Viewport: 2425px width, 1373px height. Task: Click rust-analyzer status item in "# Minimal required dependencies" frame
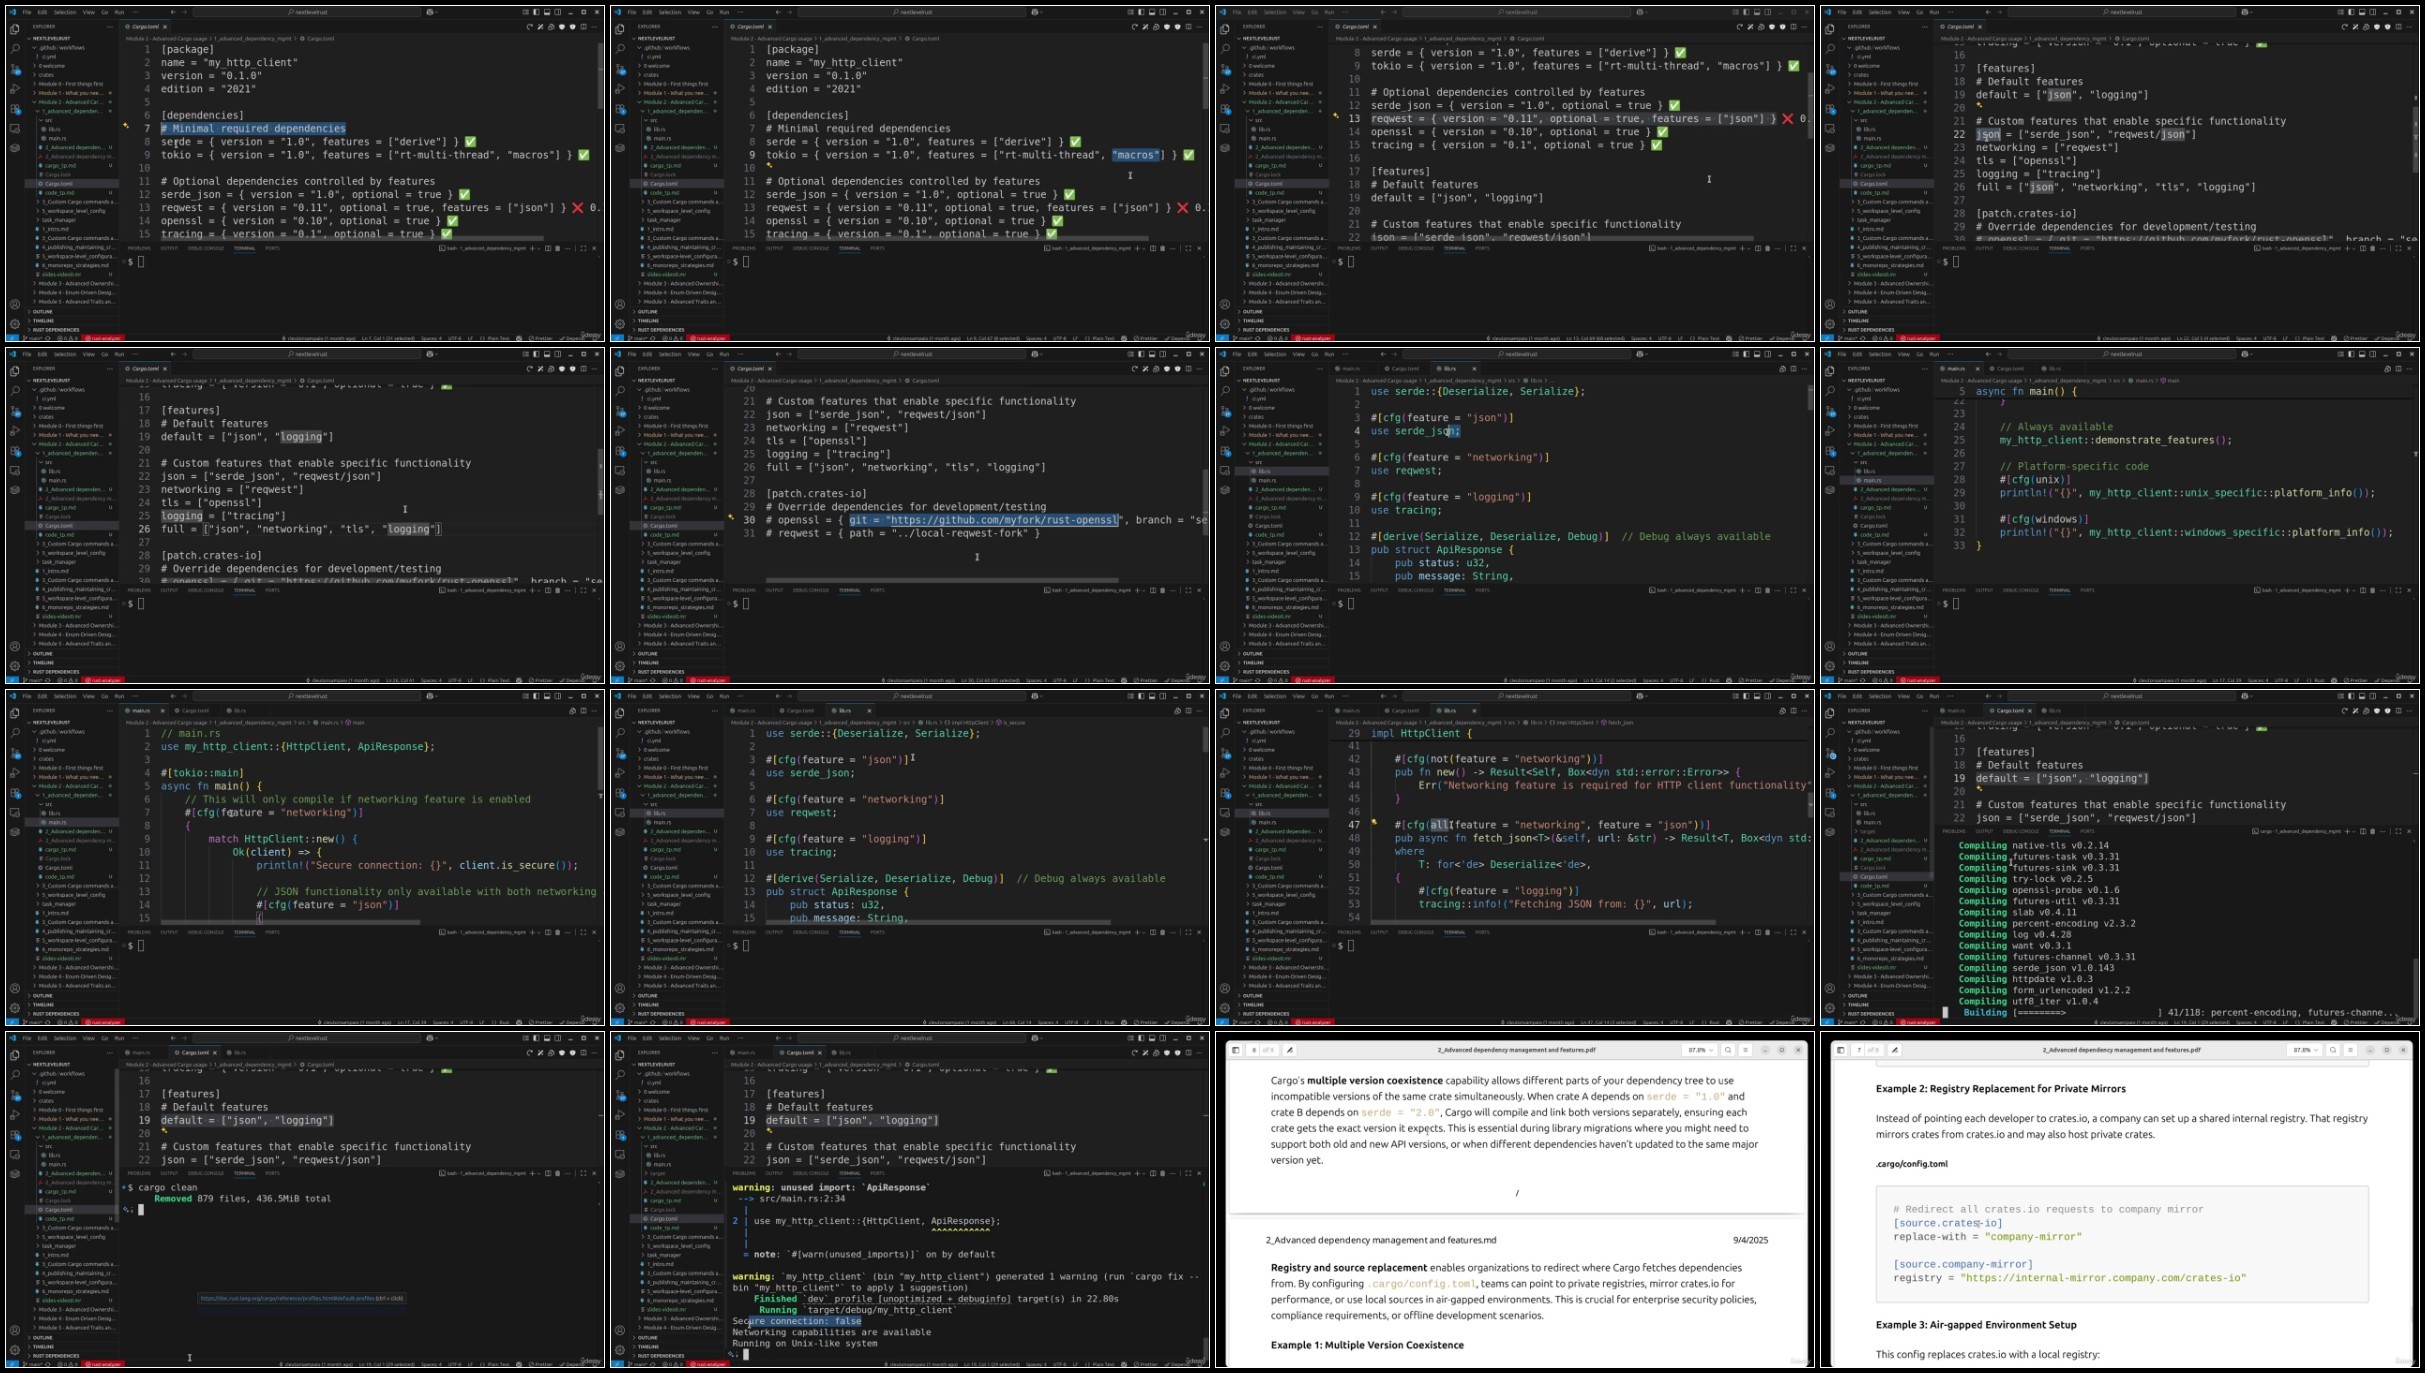coord(103,338)
